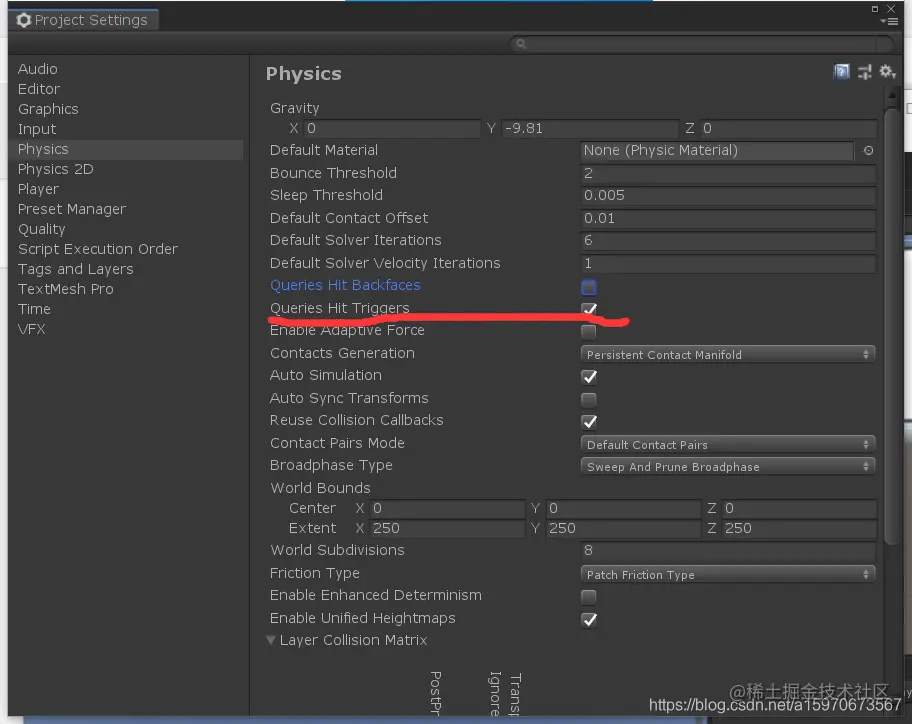912x724 pixels.
Task: Uncheck Reuse Collision Callbacks
Action: point(589,422)
